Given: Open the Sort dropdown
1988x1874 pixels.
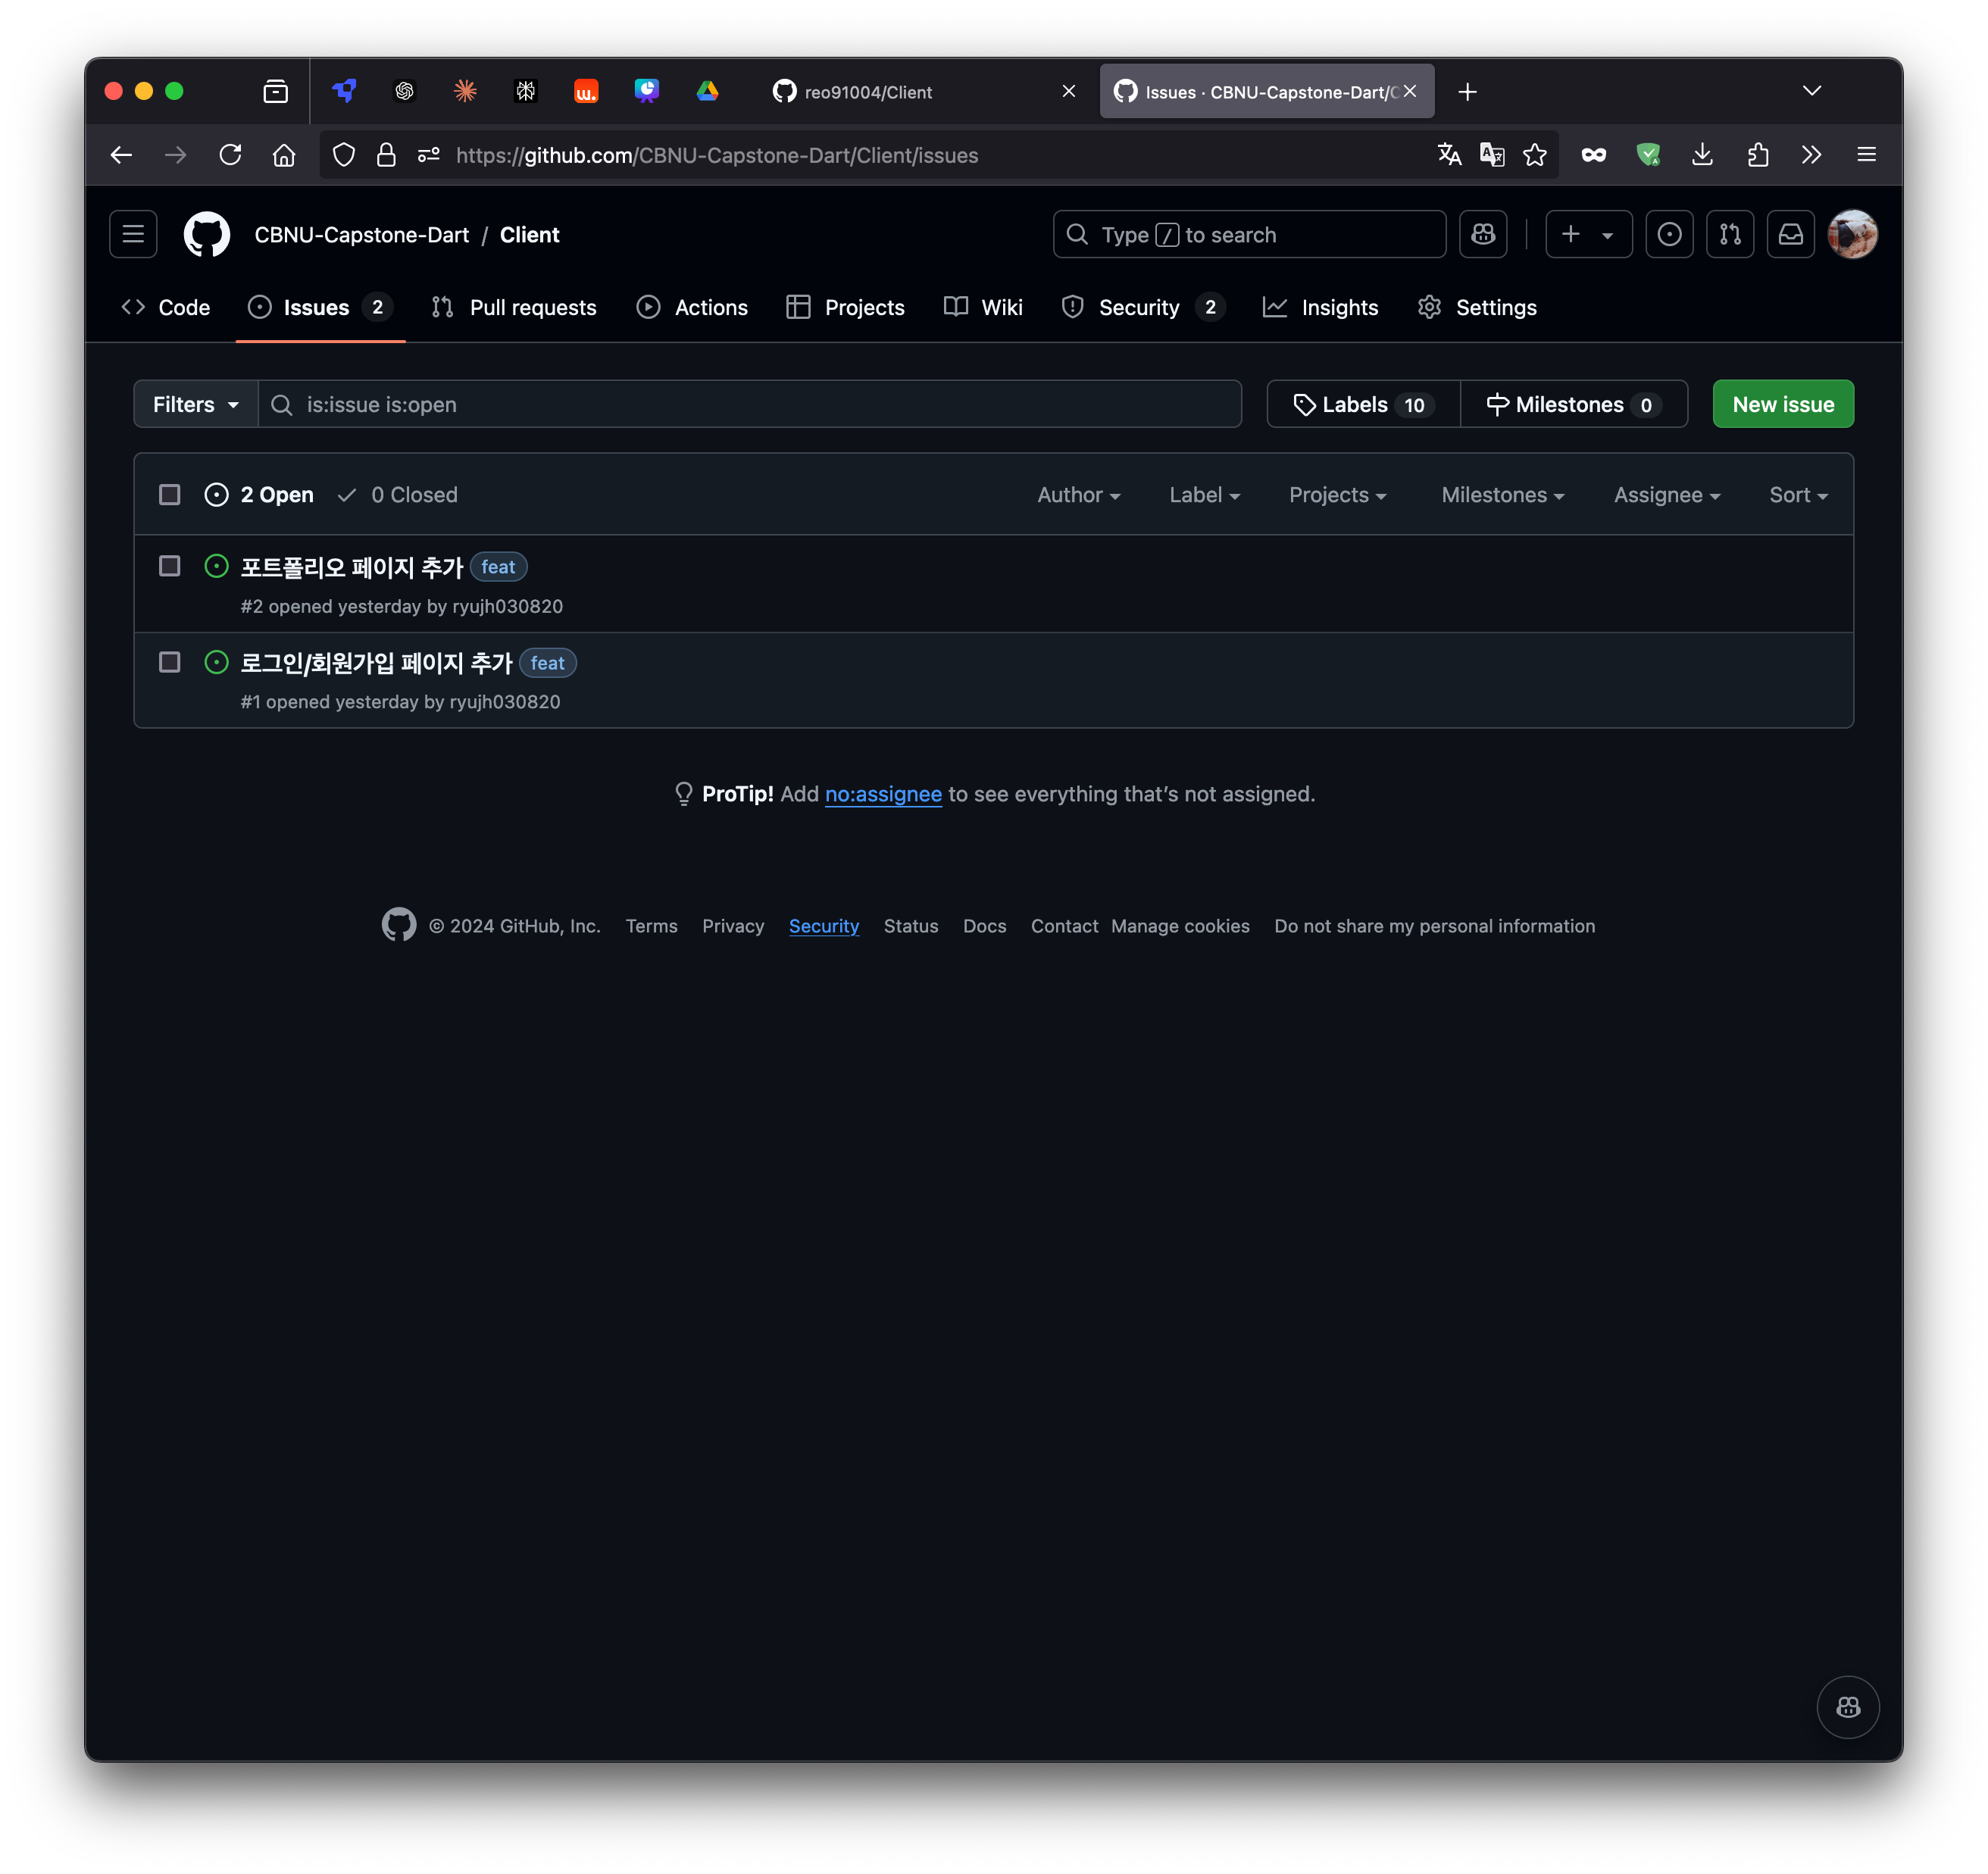Looking at the screenshot, I should (1797, 495).
